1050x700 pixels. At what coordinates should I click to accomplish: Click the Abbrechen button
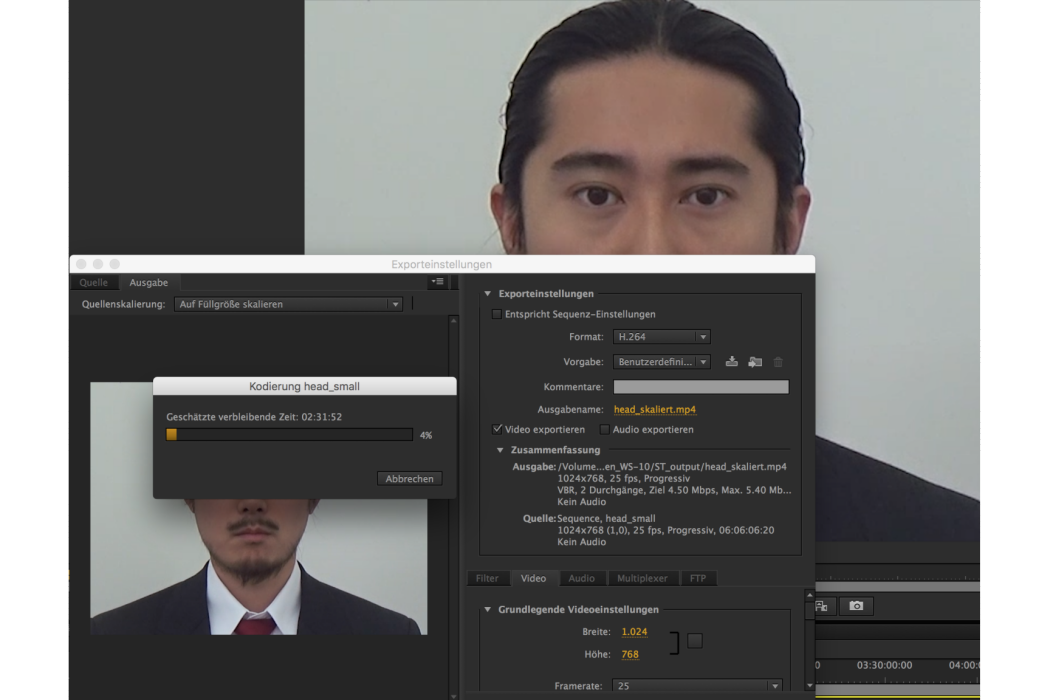pos(409,478)
